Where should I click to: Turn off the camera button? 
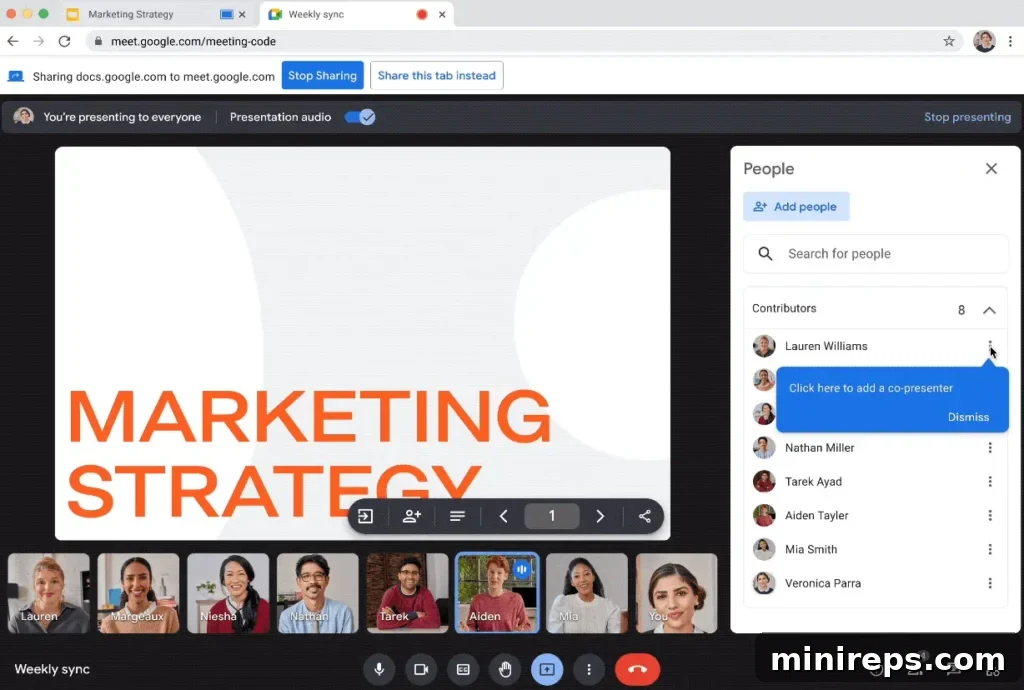[x=421, y=669]
